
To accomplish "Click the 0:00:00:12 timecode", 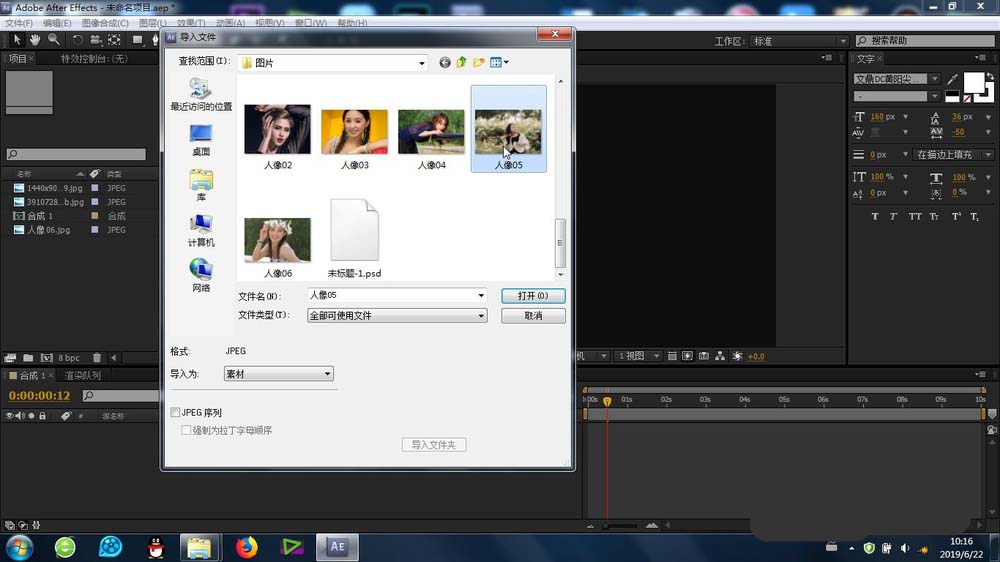I will pos(40,396).
